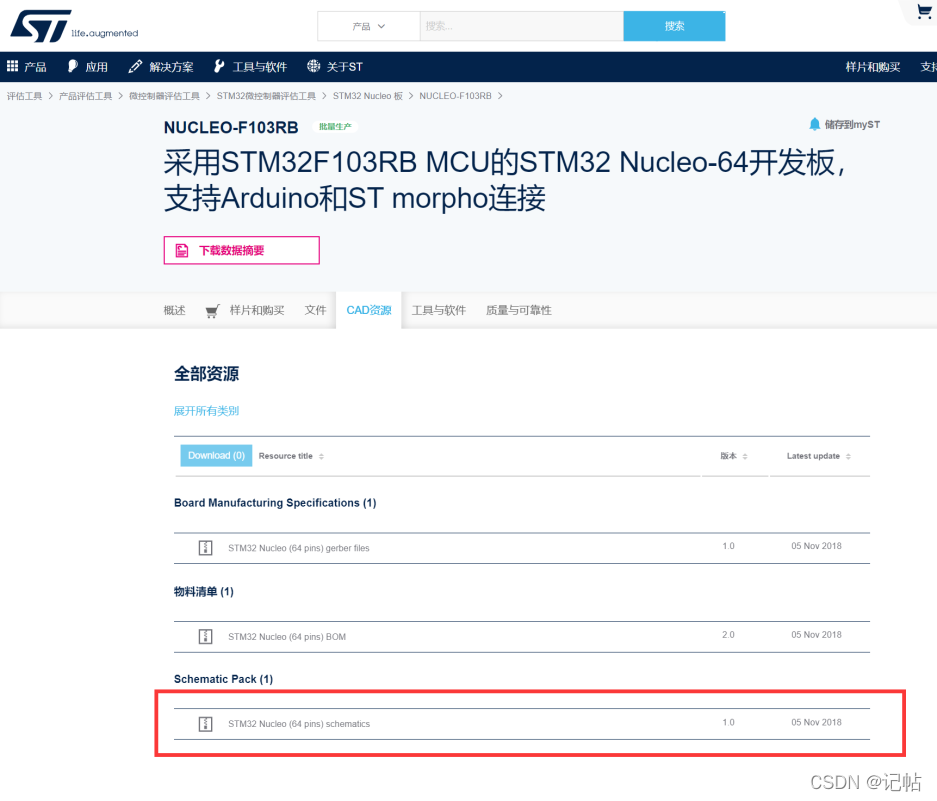Switch to 样片和购买 page tab
The image size is (937, 801).
245,310
